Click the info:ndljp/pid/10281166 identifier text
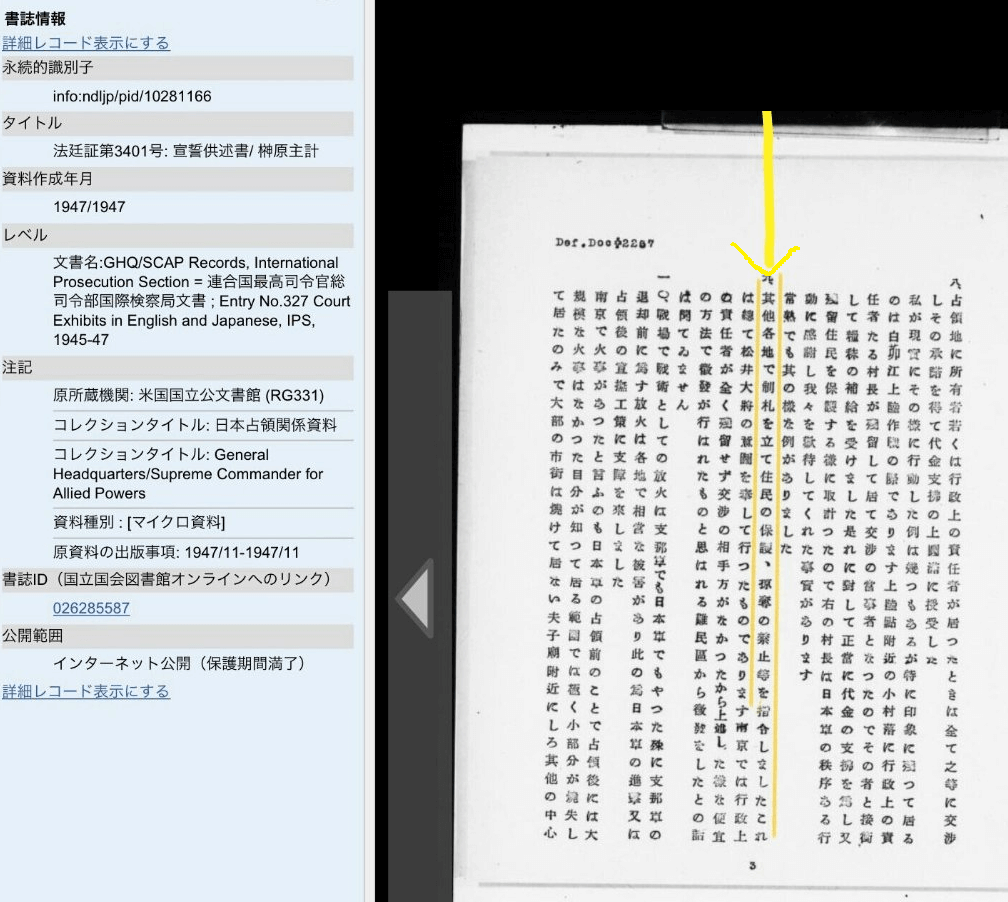Screen dimensions: 1008x902 [132, 96]
